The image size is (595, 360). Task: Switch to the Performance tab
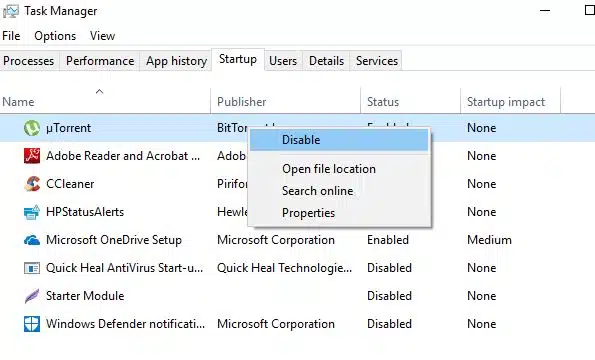tap(100, 61)
